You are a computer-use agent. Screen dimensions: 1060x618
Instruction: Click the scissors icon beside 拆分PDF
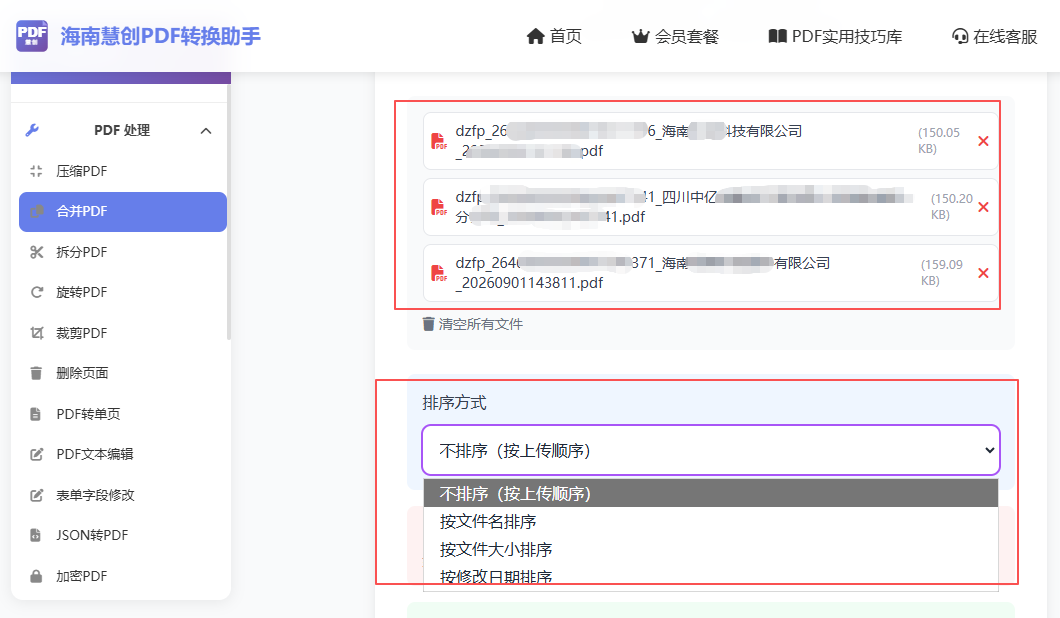click(37, 252)
